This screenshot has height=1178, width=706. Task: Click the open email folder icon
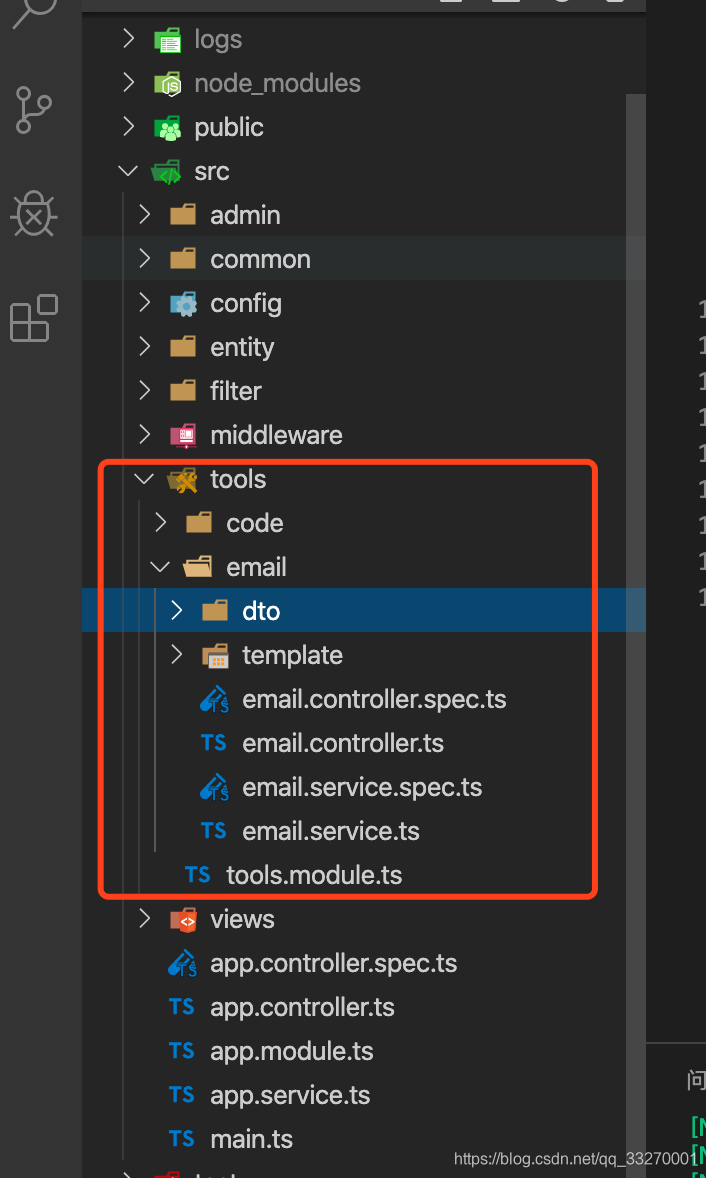[198, 567]
